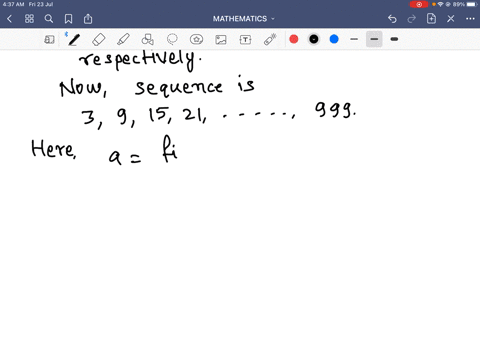
Task: Choose the black pen color
Action: pos(314,39)
